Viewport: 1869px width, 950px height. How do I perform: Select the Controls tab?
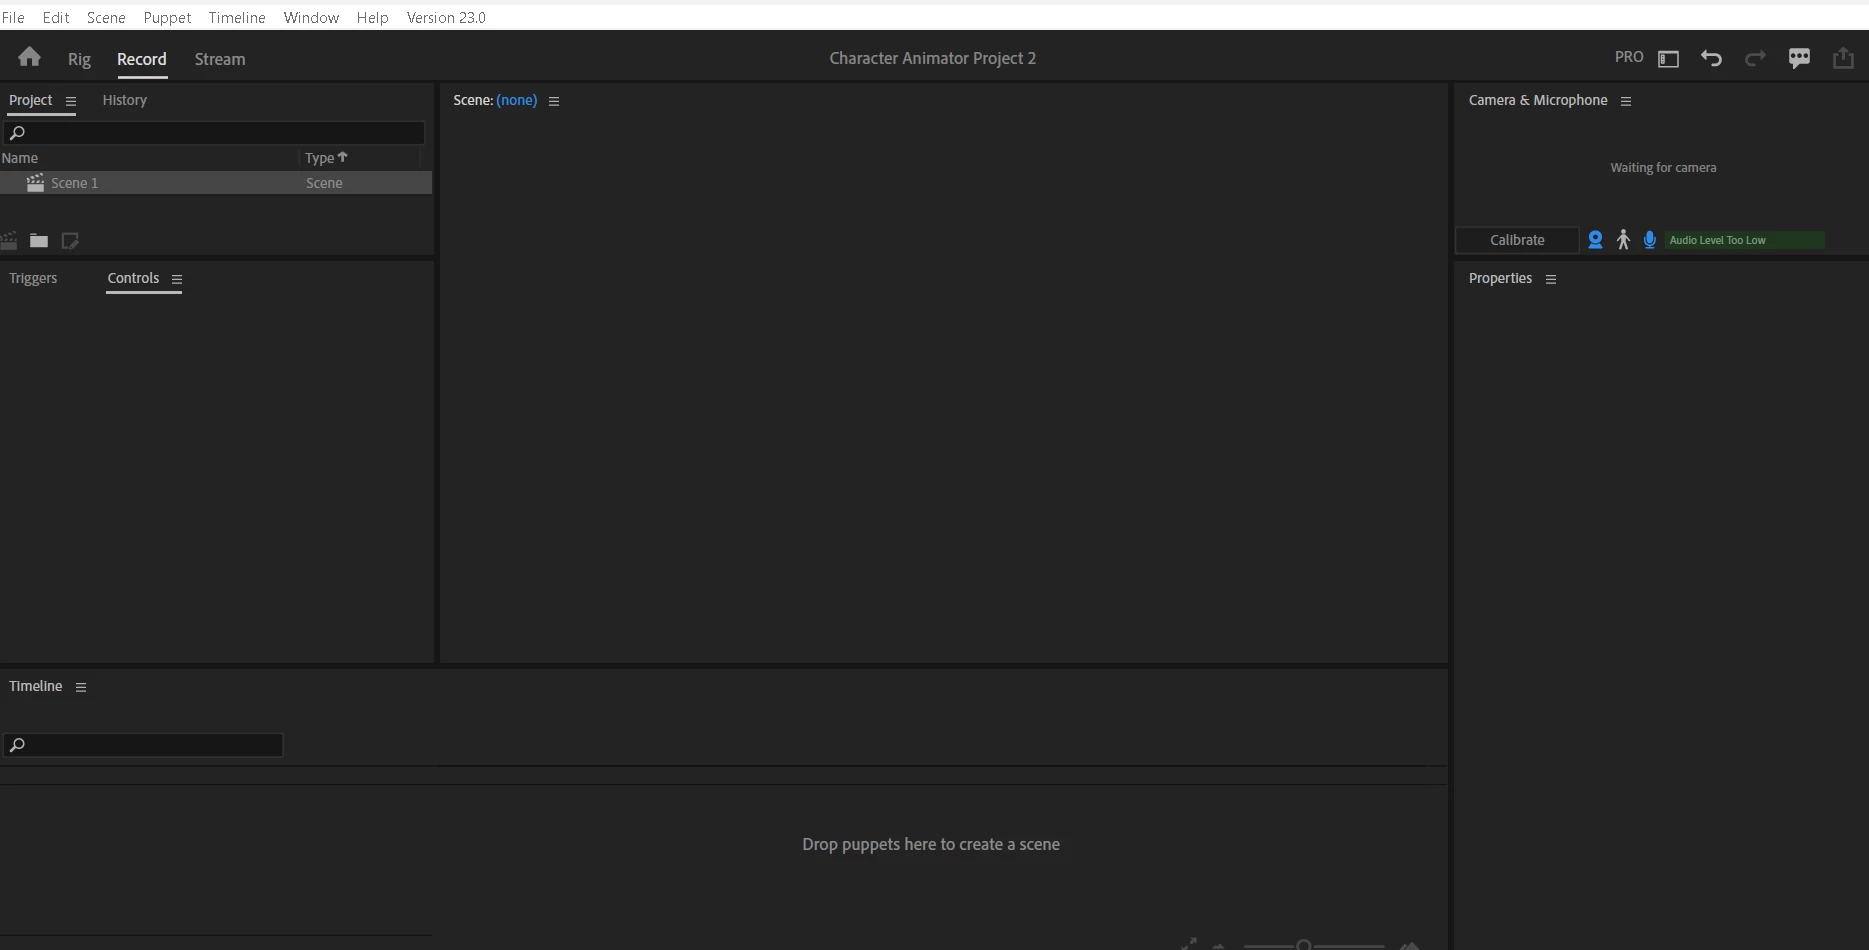coord(133,278)
